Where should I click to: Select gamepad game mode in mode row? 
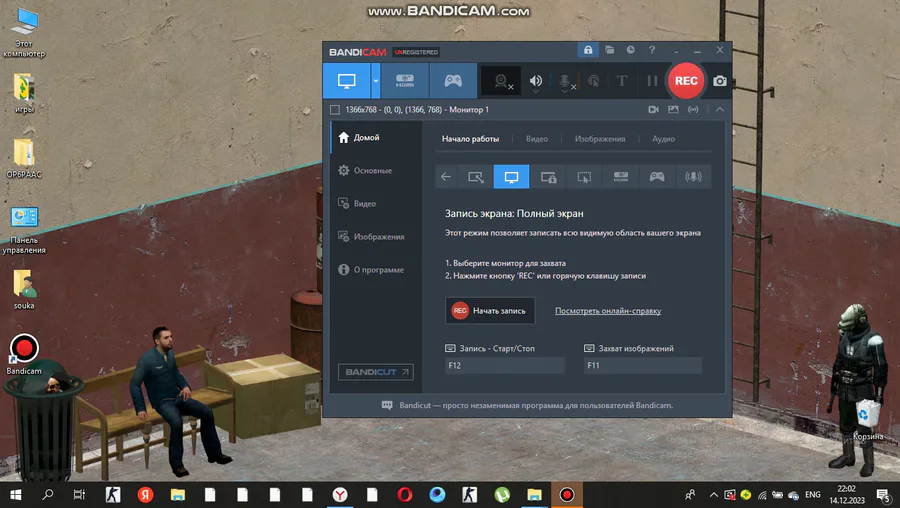[657, 177]
